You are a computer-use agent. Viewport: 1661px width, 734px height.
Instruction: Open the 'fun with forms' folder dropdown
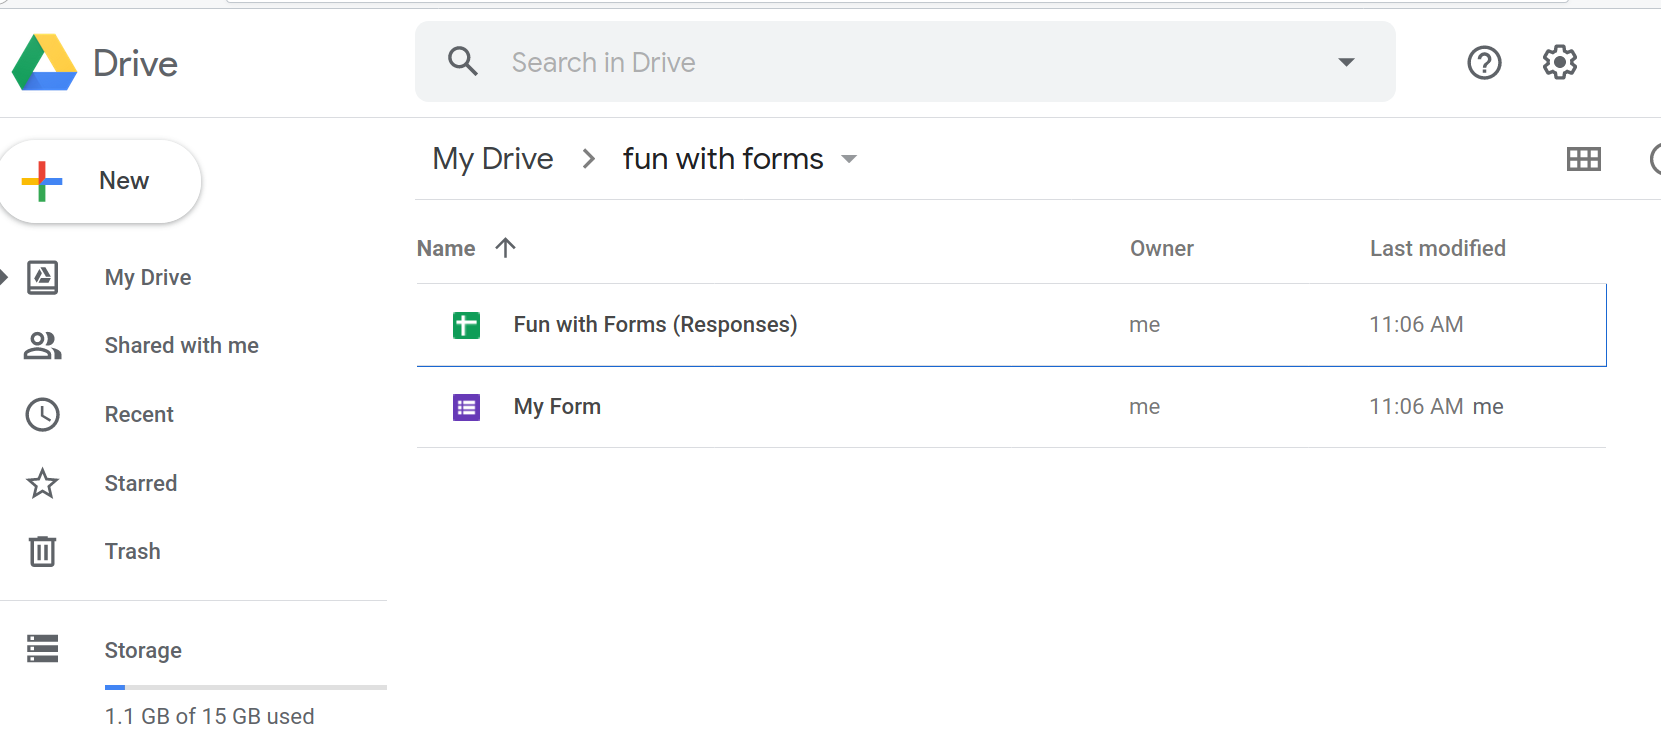tap(849, 159)
